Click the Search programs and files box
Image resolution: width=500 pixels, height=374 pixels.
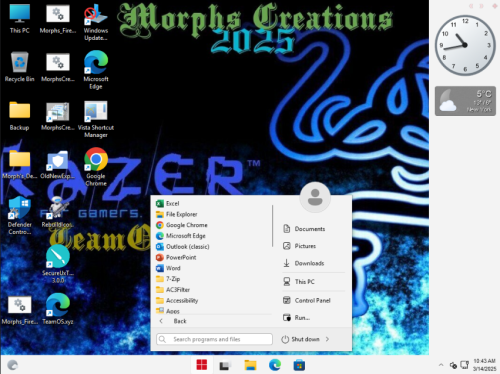click(214, 339)
